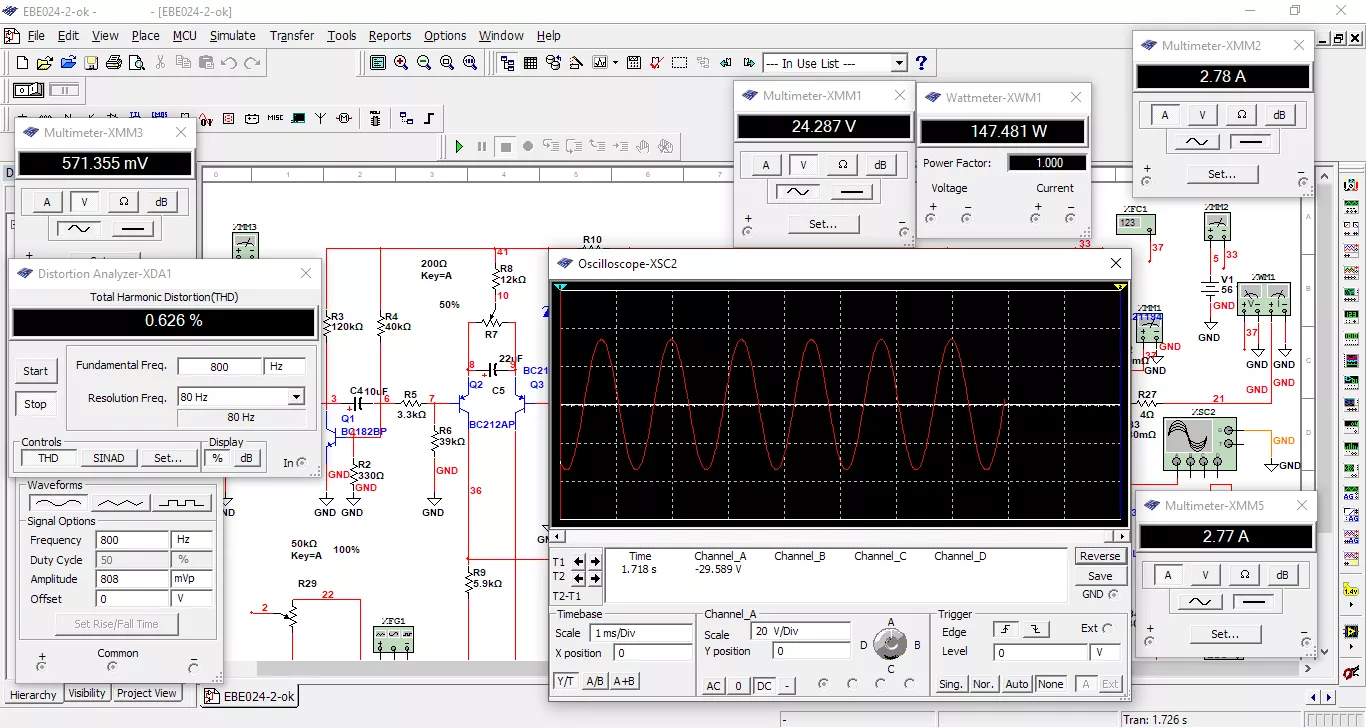Stop the simulation with square button

click(x=506, y=147)
